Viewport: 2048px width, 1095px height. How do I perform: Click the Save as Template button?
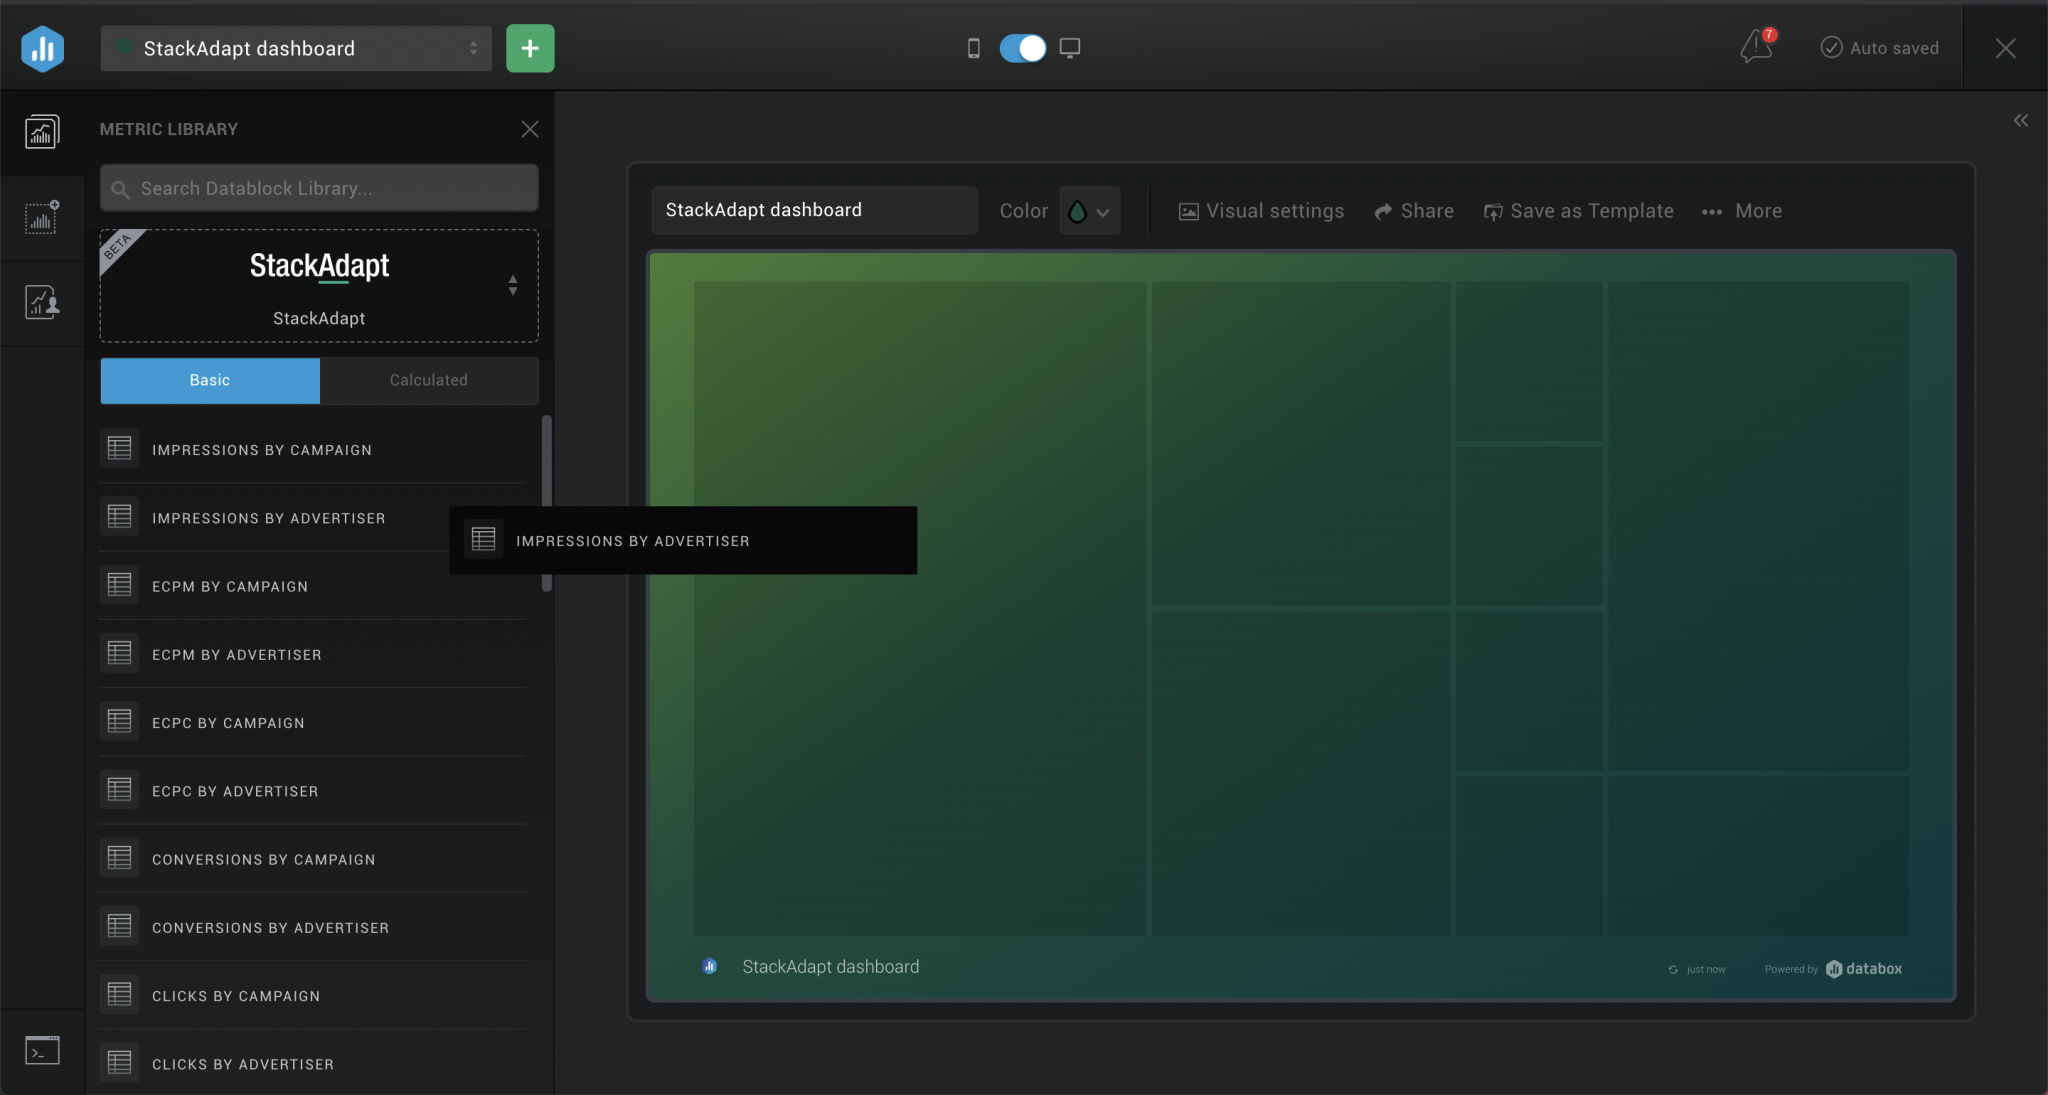(x=1577, y=211)
